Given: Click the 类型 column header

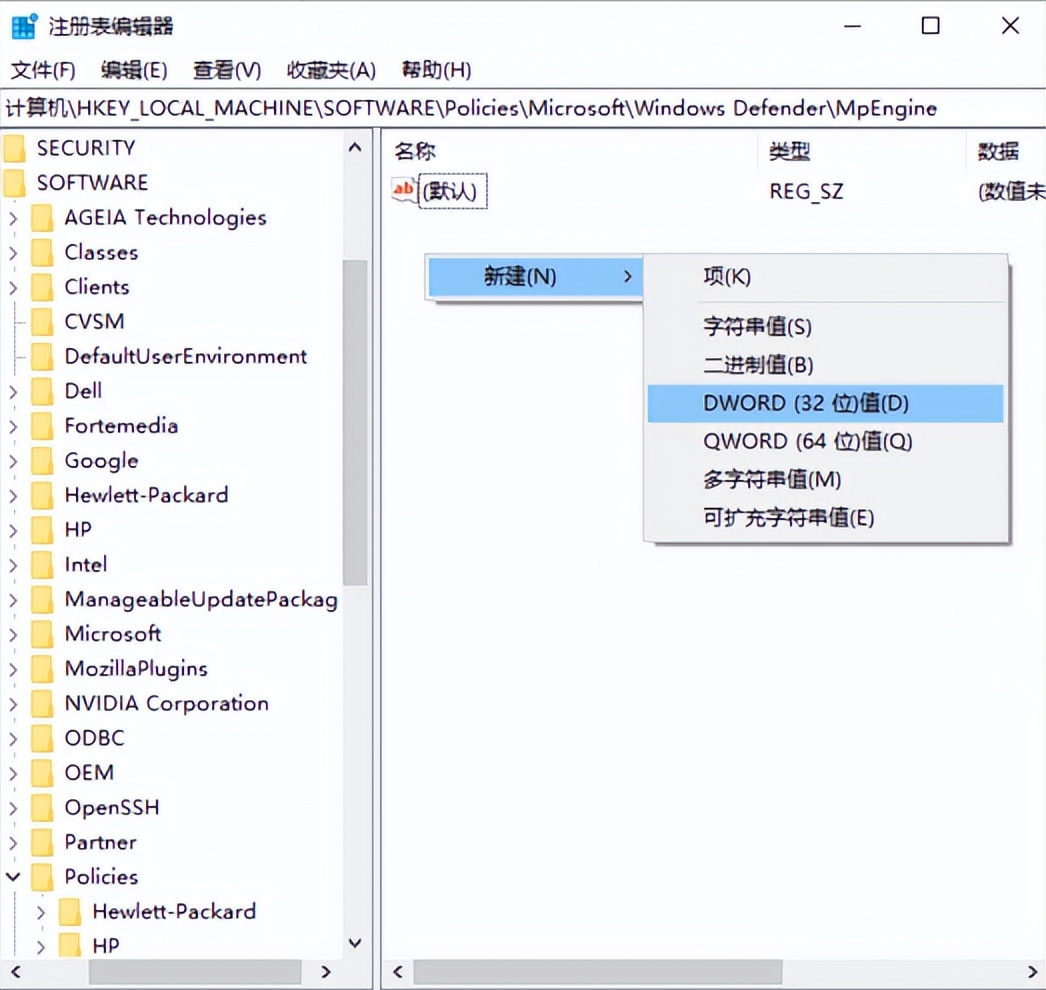Looking at the screenshot, I should (x=862, y=151).
